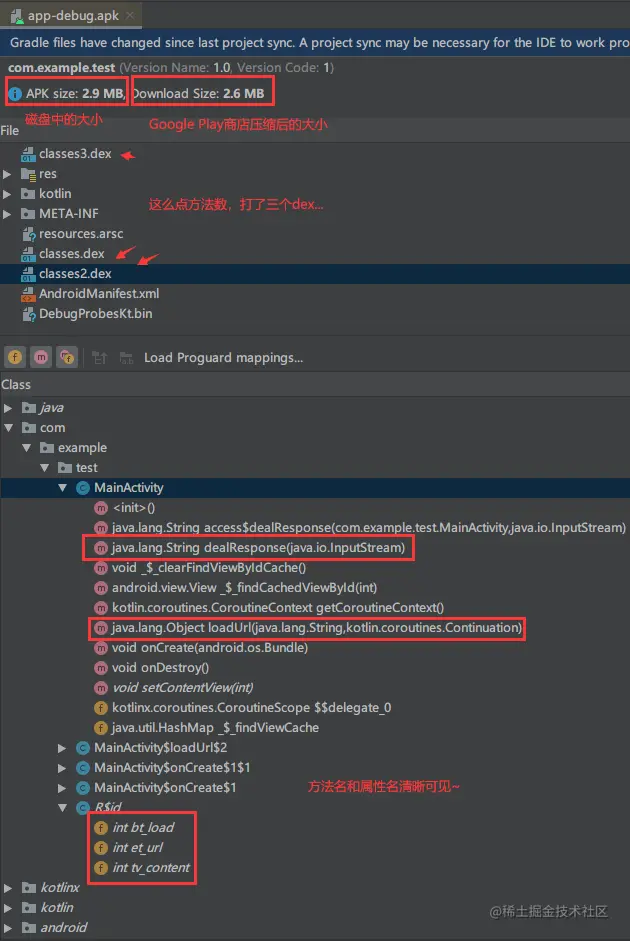Open Load Proguard mappings
Viewport: 630px width, 941px height.
coord(223,358)
